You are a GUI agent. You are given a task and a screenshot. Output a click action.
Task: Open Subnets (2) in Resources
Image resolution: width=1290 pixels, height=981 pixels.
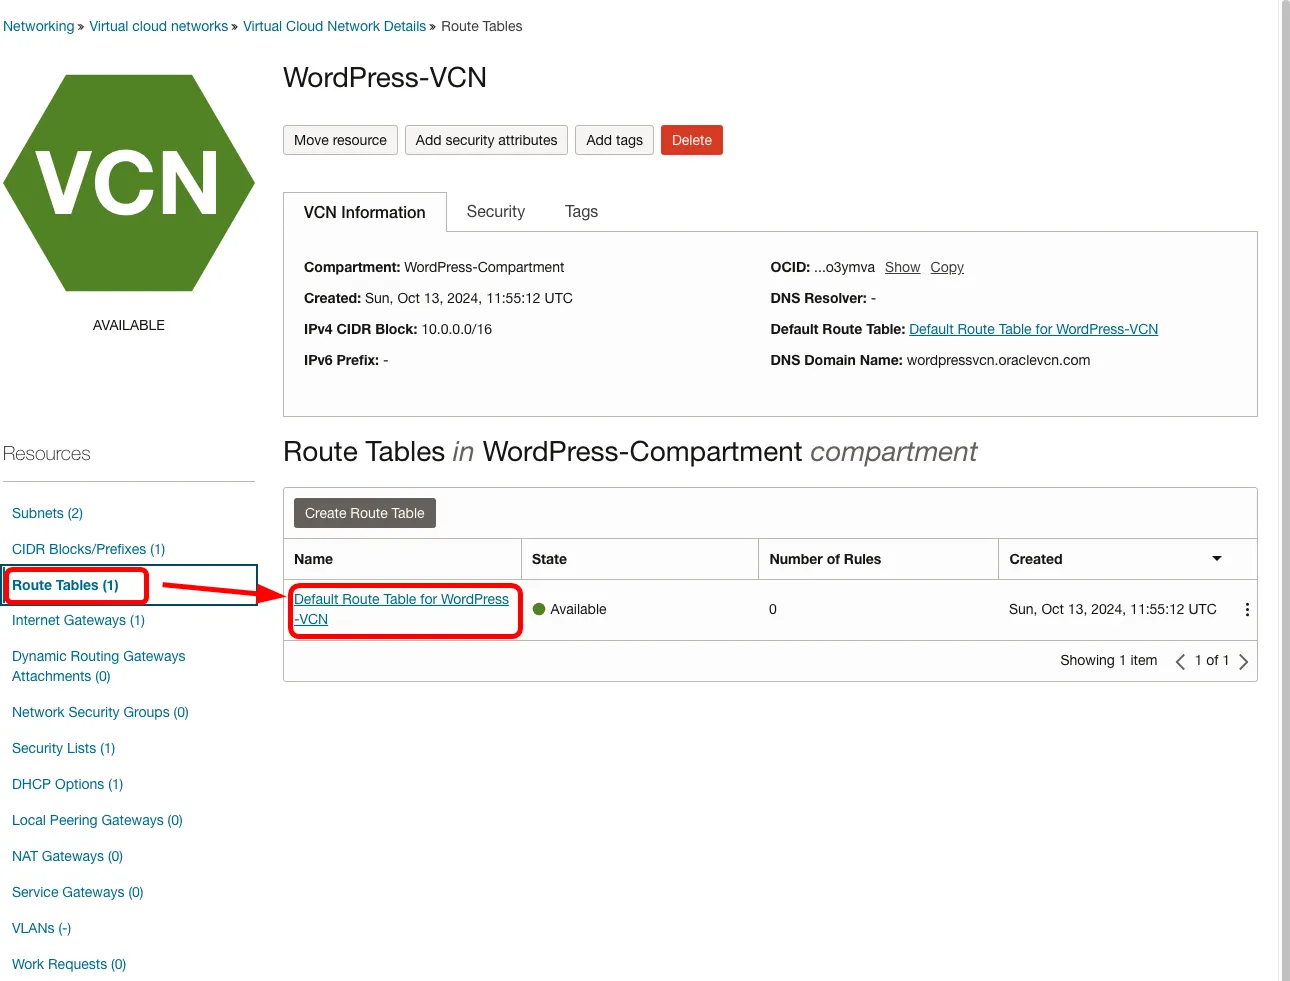pos(47,513)
